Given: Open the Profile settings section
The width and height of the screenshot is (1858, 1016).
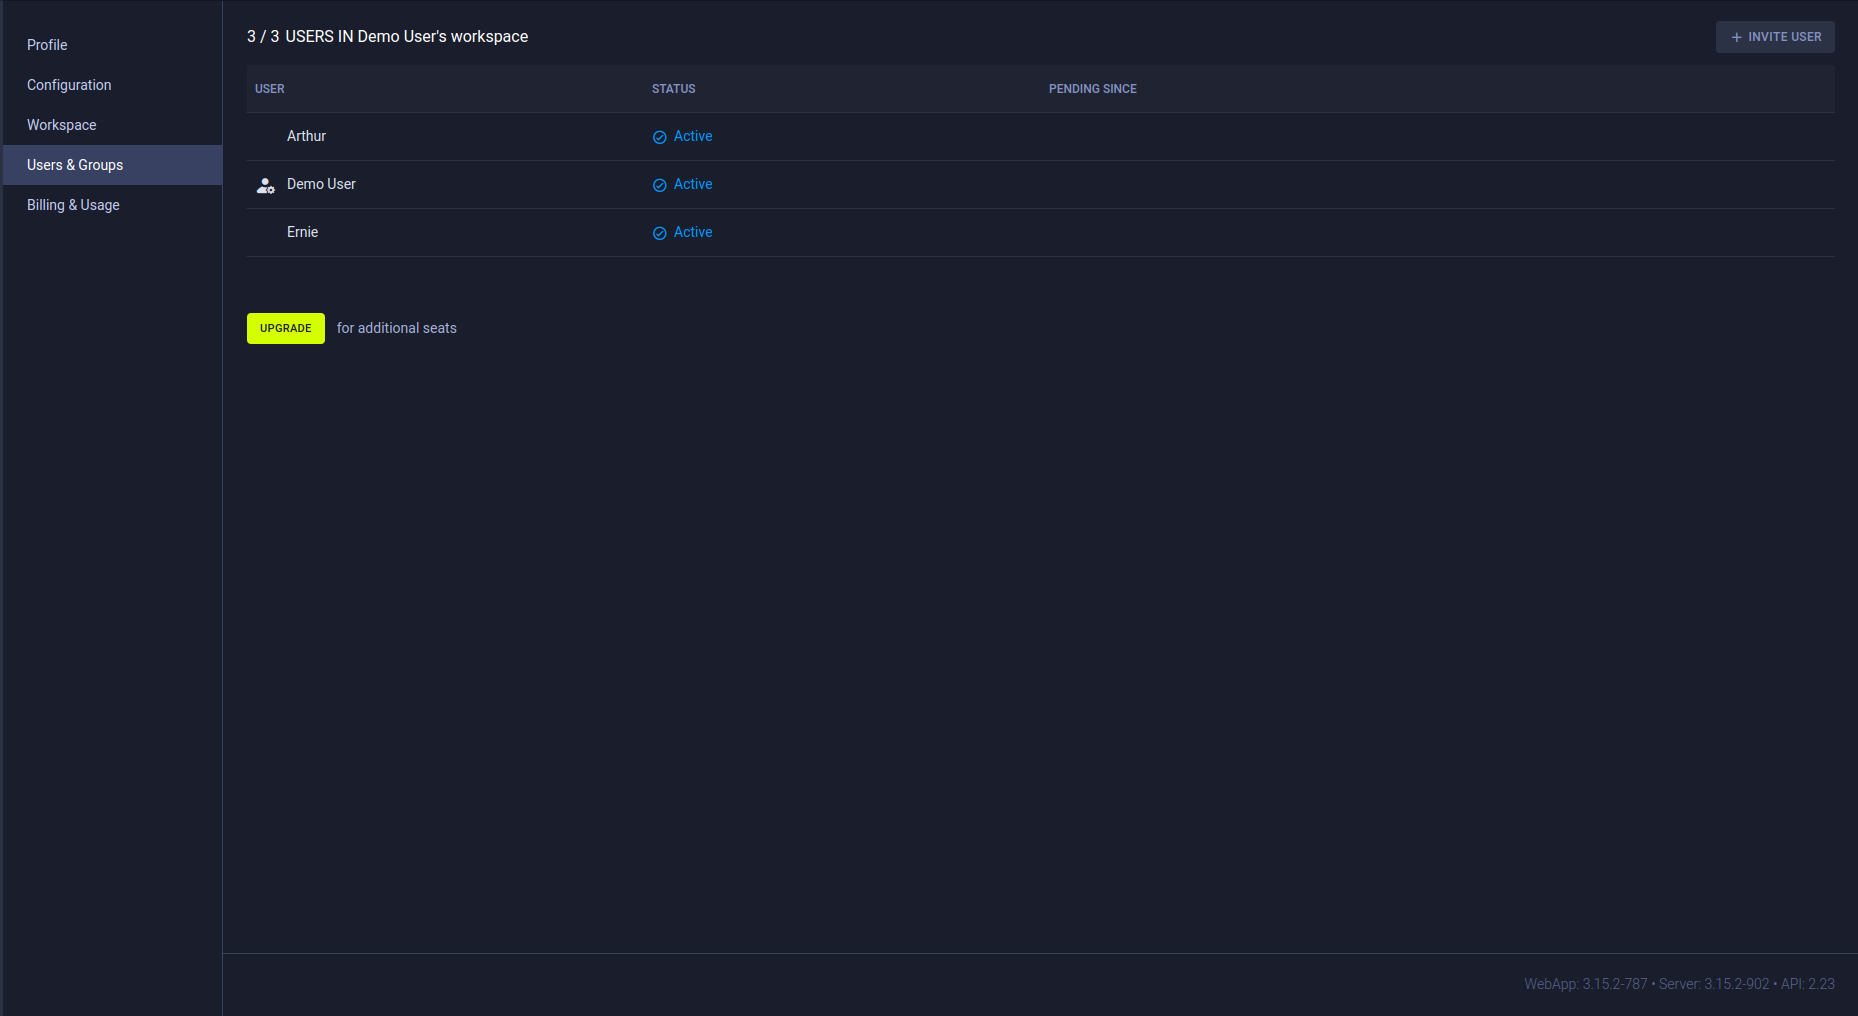Looking at the screenshot, I should pos(47,45).
